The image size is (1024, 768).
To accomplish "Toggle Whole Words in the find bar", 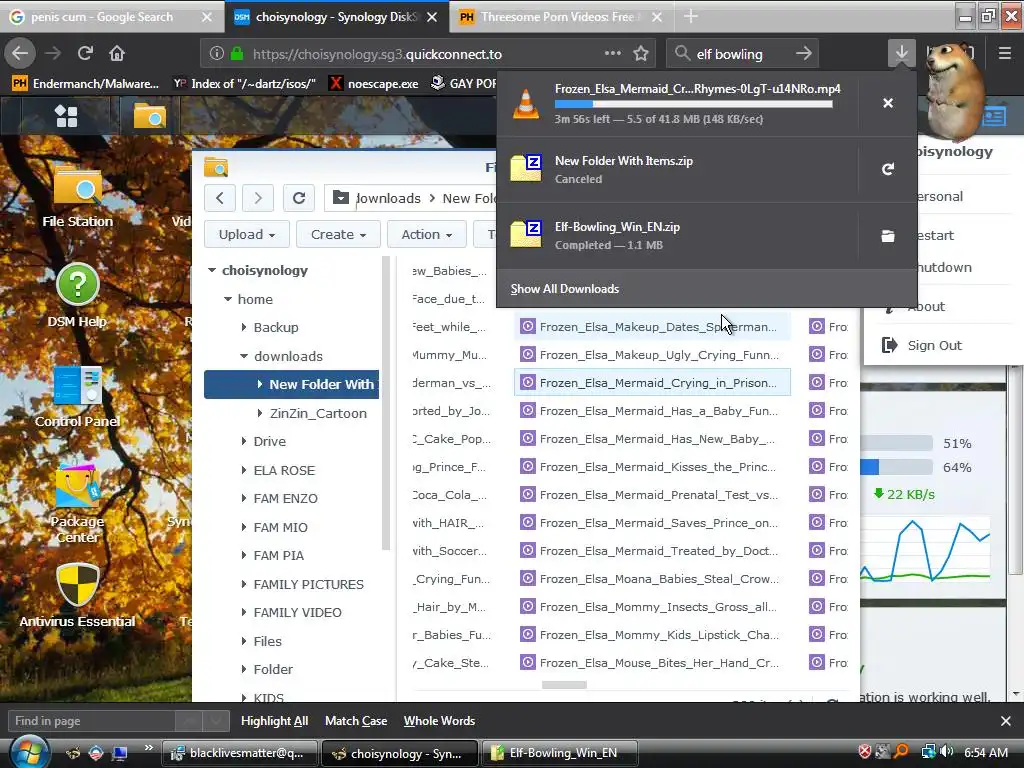I will click(439, 721).
